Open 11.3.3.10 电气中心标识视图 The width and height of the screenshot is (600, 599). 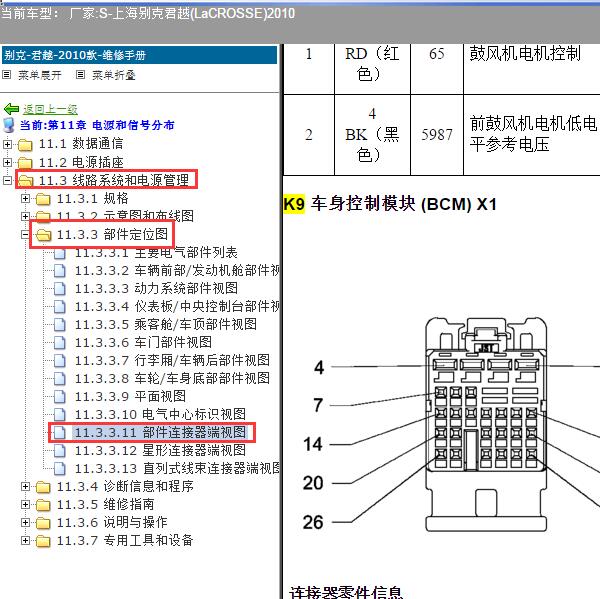pos(160,415)
